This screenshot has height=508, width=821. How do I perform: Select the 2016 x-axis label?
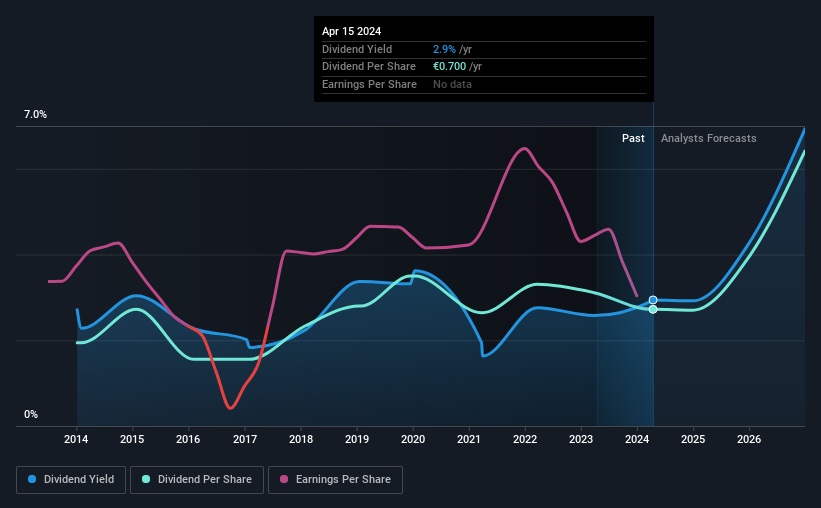pyautogui.click(x=188, y=439)
